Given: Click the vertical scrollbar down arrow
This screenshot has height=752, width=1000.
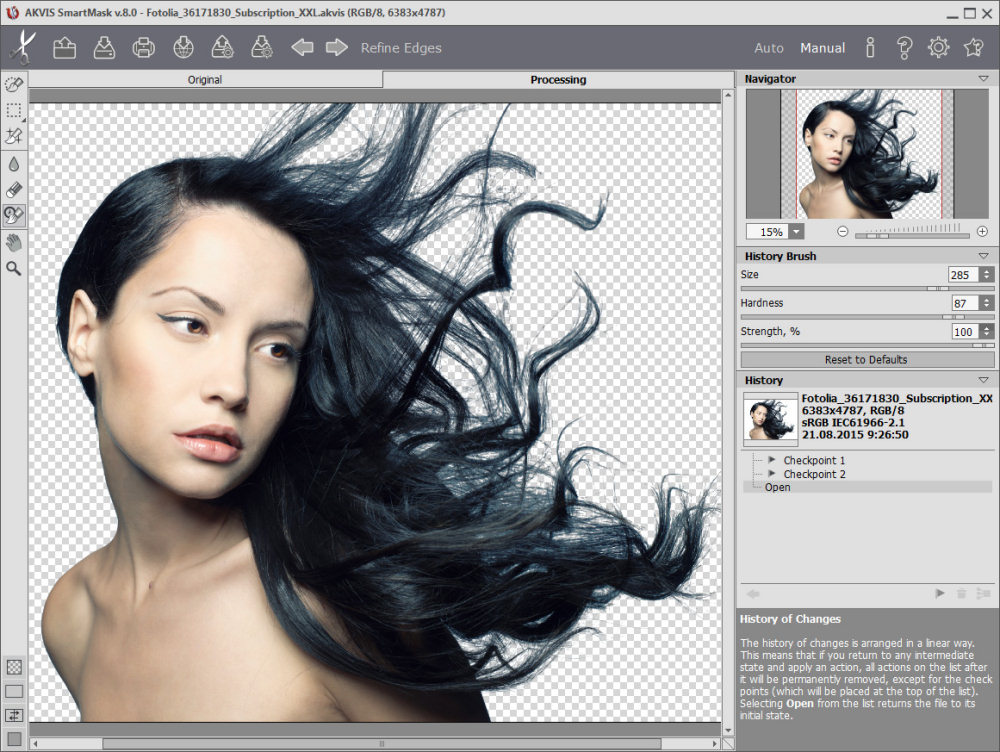Looking at the screenshot, I should (728, 730).
